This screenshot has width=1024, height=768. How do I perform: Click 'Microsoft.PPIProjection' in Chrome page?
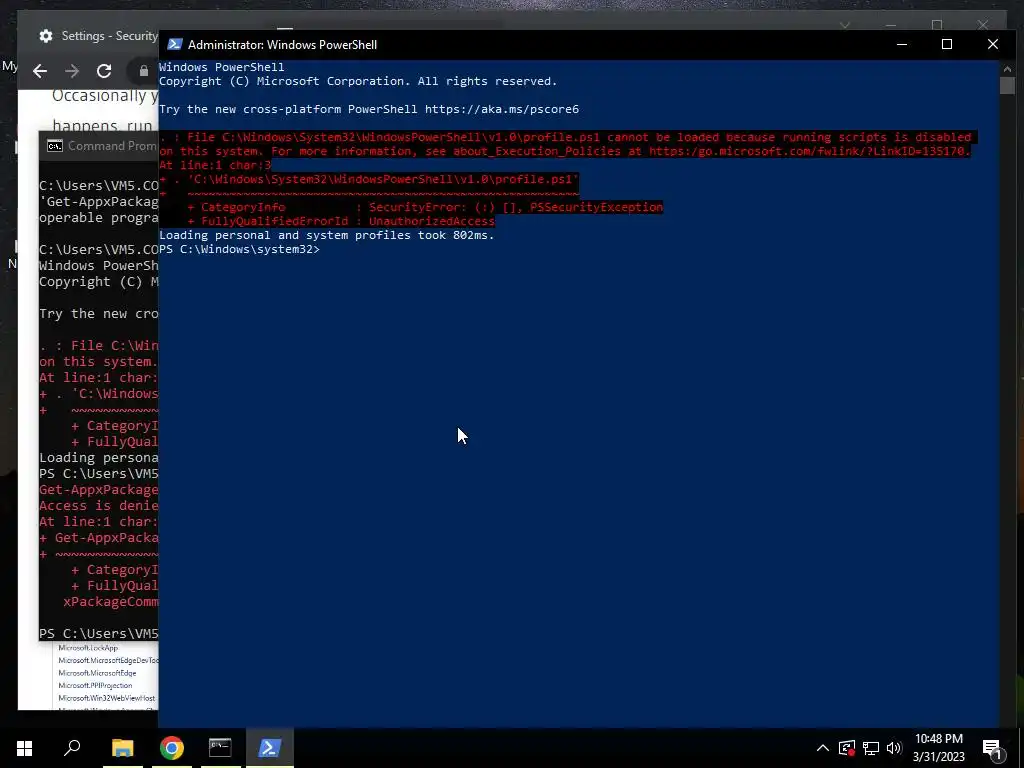tap(95, 685)
